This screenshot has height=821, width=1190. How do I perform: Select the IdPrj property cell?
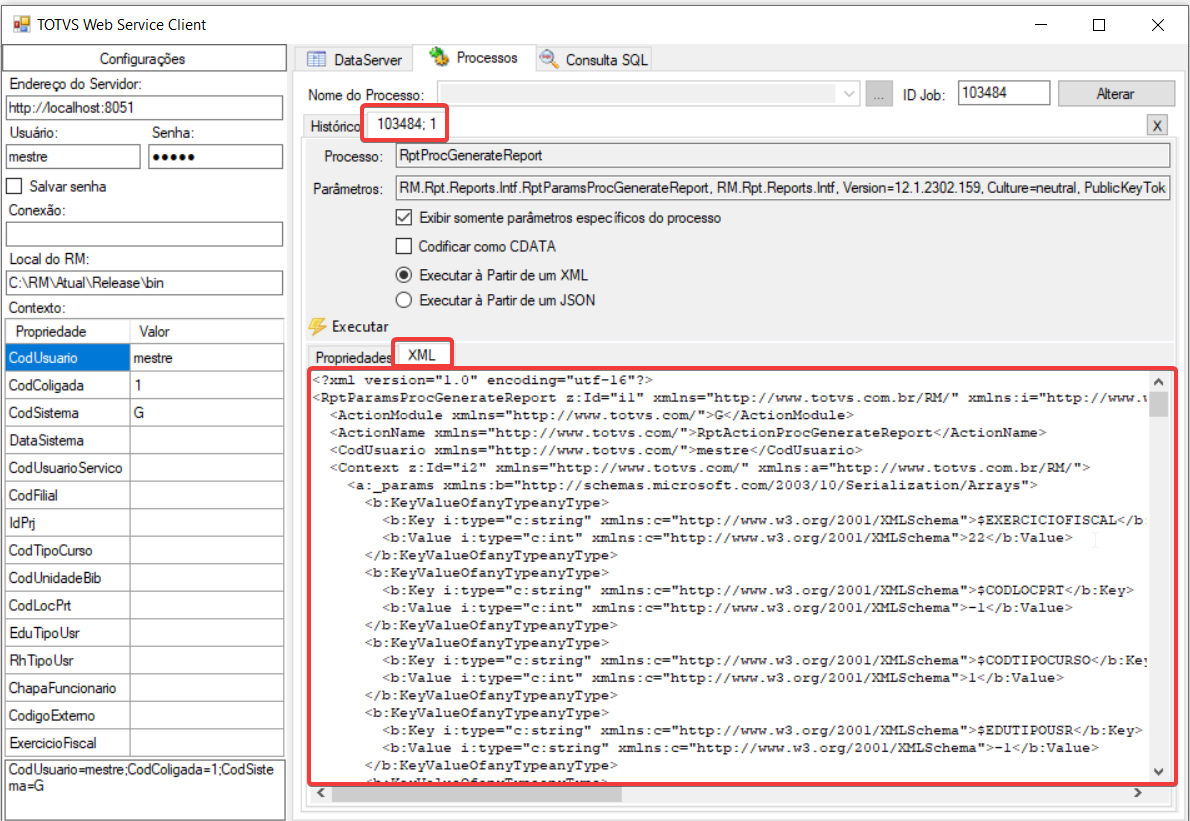click(68, 523)
